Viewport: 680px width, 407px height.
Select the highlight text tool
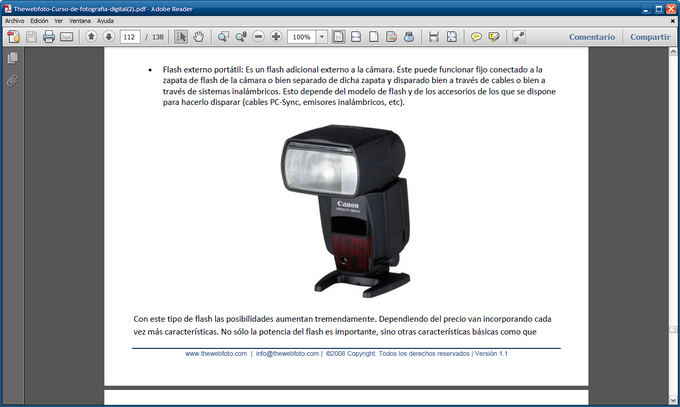(x=494, y=37)
